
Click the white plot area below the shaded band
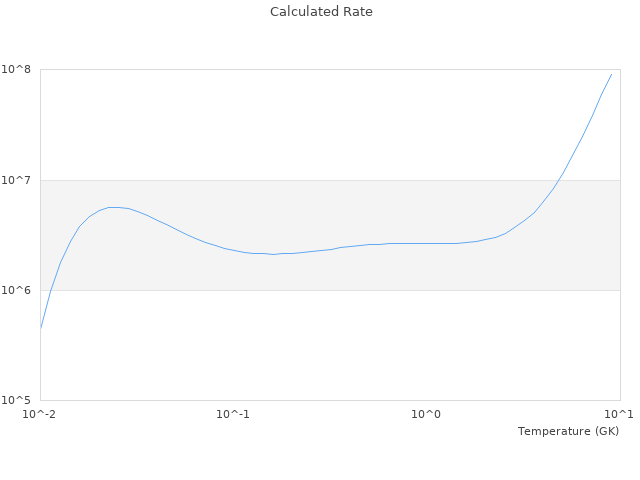click(330, 345)
